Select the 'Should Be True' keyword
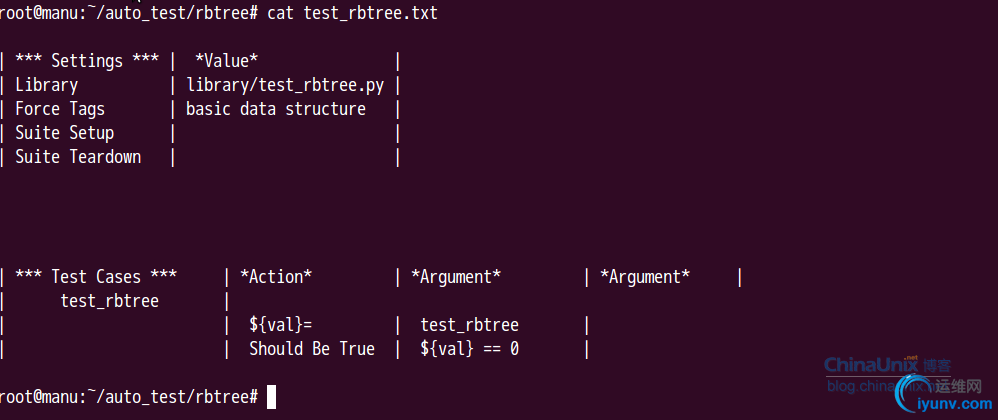998x420 pixels. pyautogui.click(x=312, y=349)
